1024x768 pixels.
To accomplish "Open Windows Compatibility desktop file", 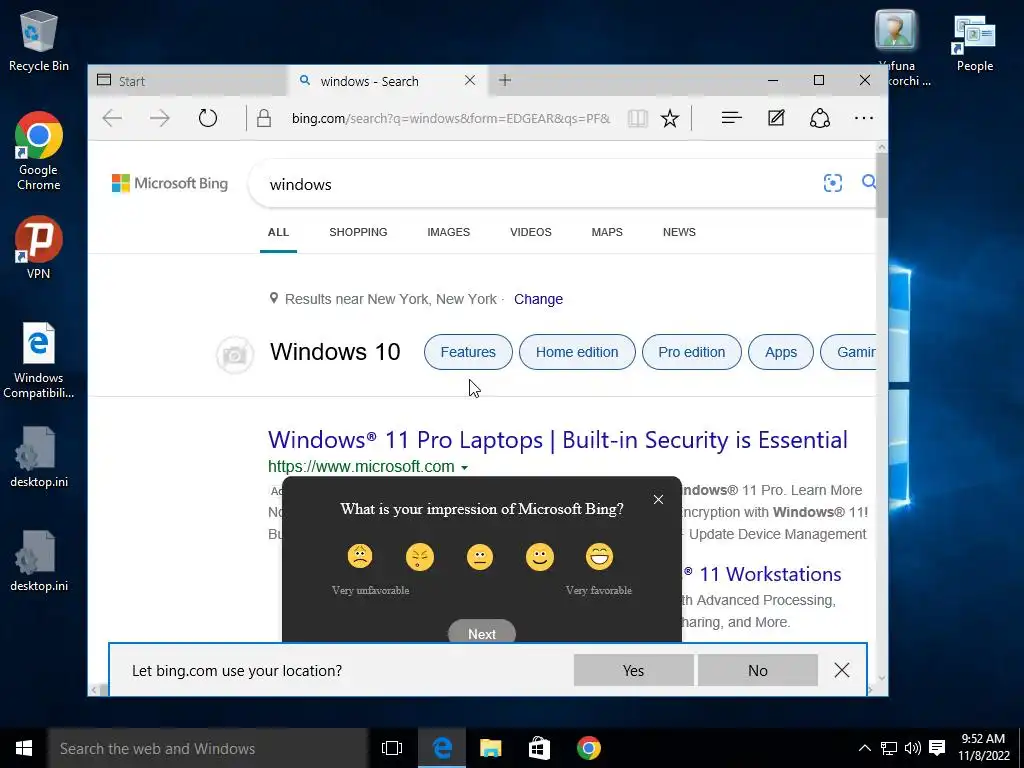I will [39, 360].
